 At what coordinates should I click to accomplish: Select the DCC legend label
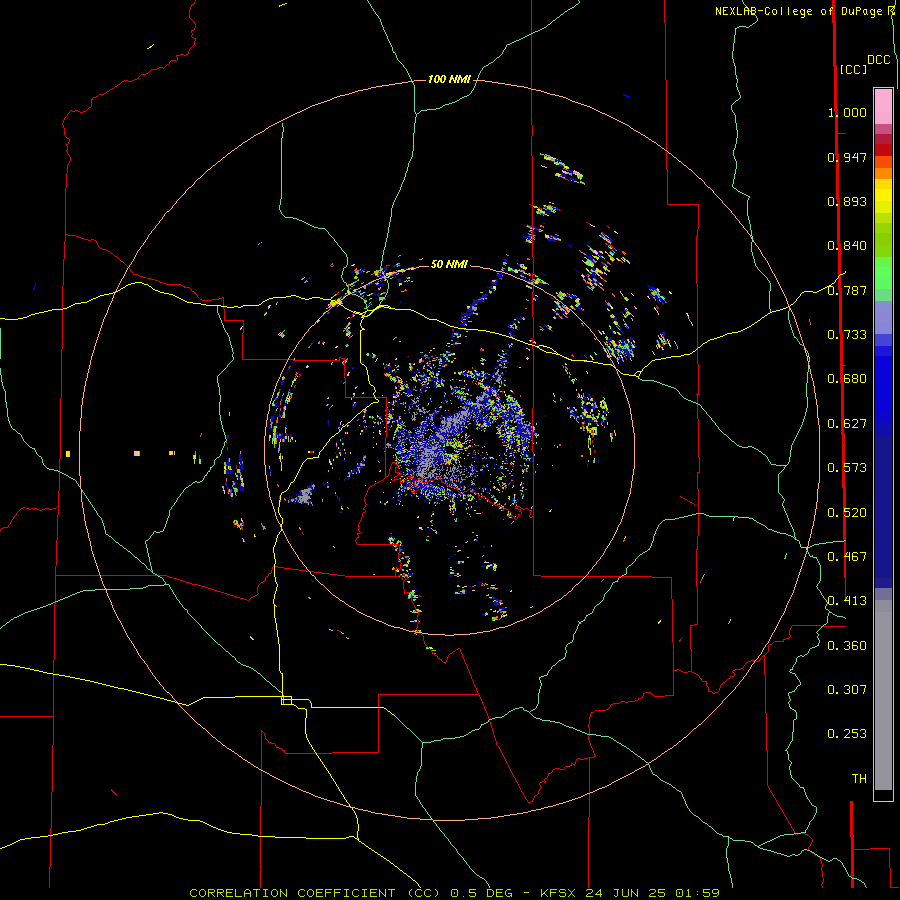tap(878, 60)
